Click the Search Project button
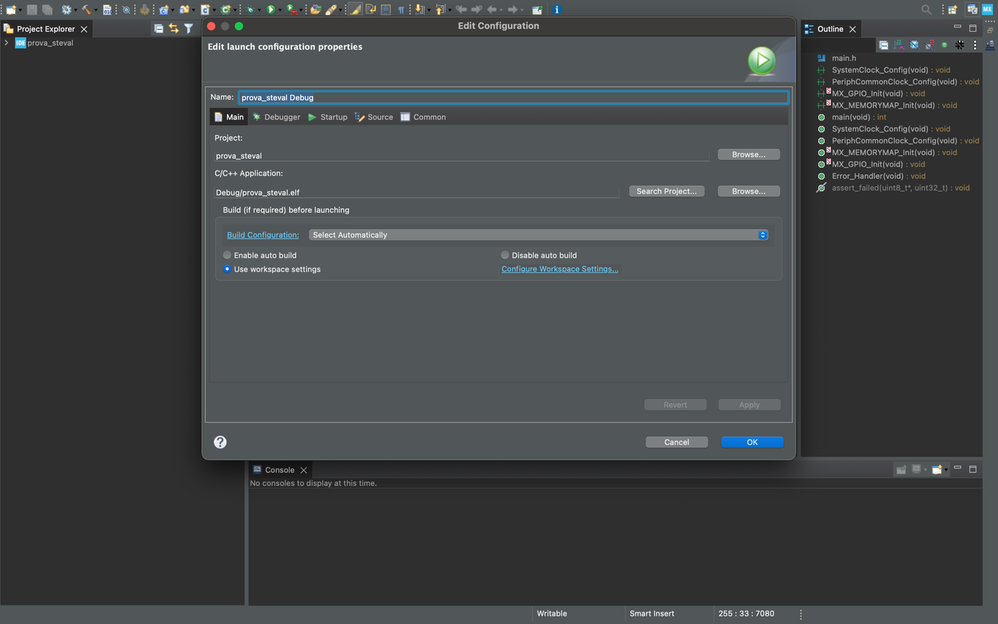This screenshot has height=624, width=998. (666, 190)
